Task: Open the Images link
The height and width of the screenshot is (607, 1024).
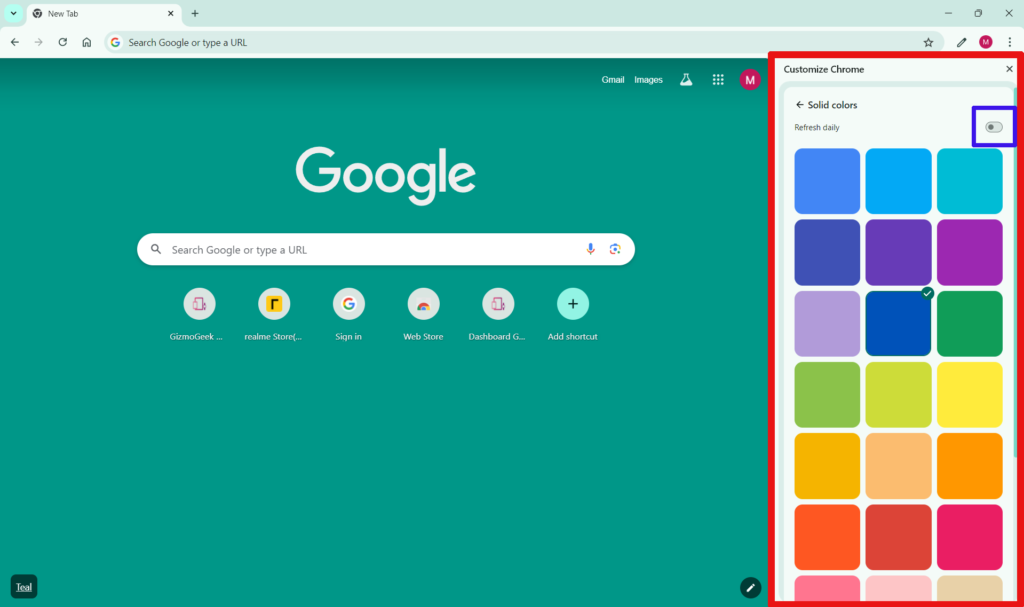Action: point(648,80)
